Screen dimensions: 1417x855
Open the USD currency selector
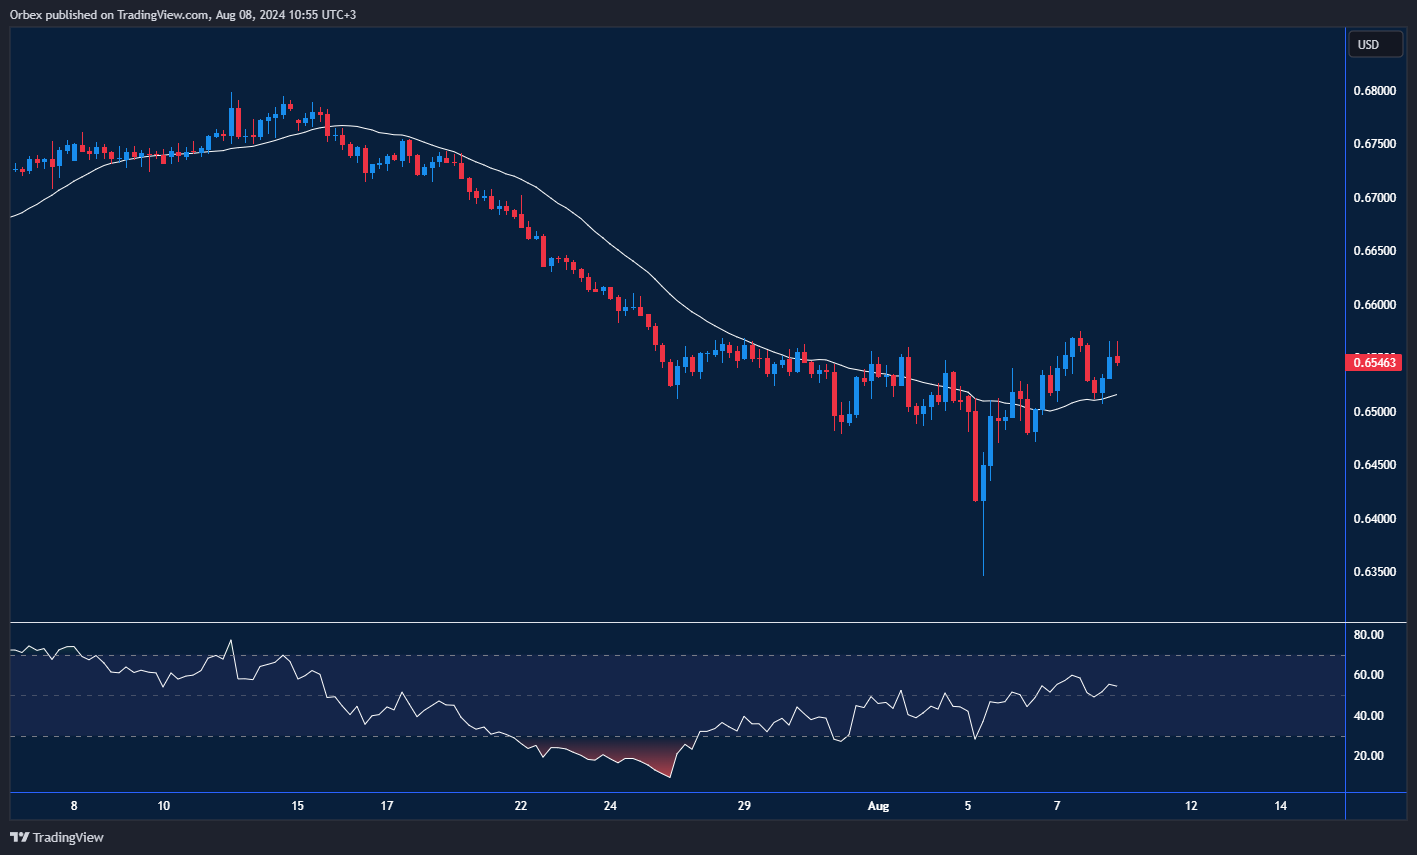click(x=1367, y=44)
